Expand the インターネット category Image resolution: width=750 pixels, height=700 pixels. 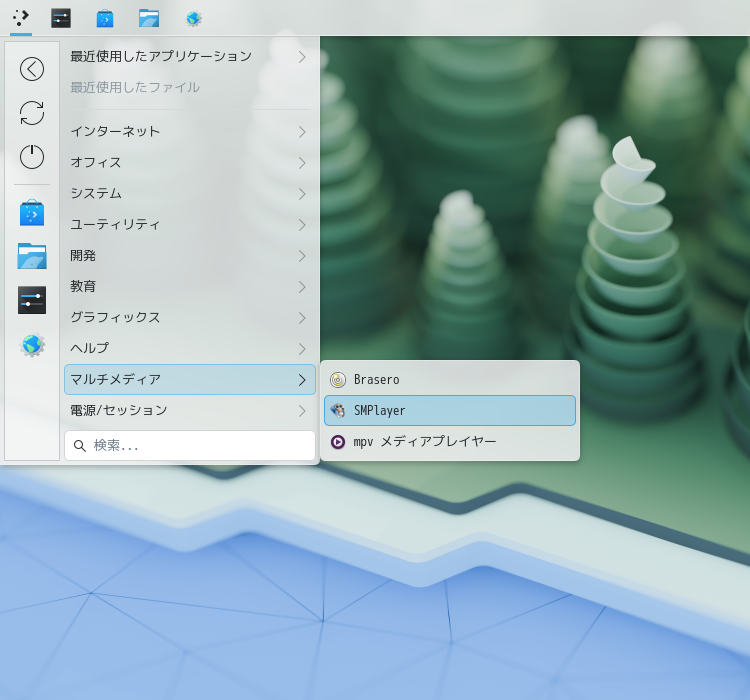(x=190, y=132)
